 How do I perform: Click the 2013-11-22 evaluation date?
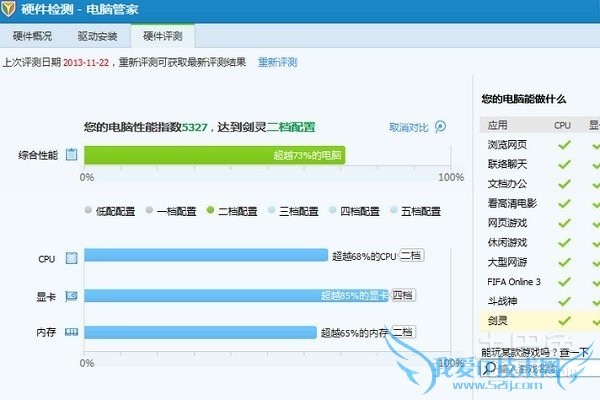click(x=86, y=62)
